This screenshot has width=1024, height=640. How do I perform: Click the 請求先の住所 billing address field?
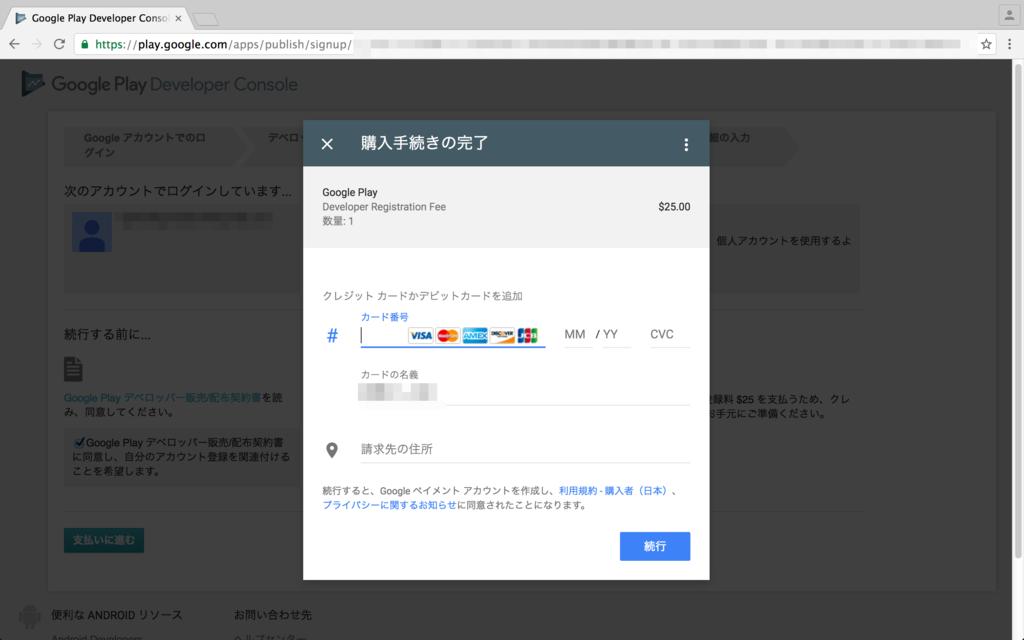[524, 450]
